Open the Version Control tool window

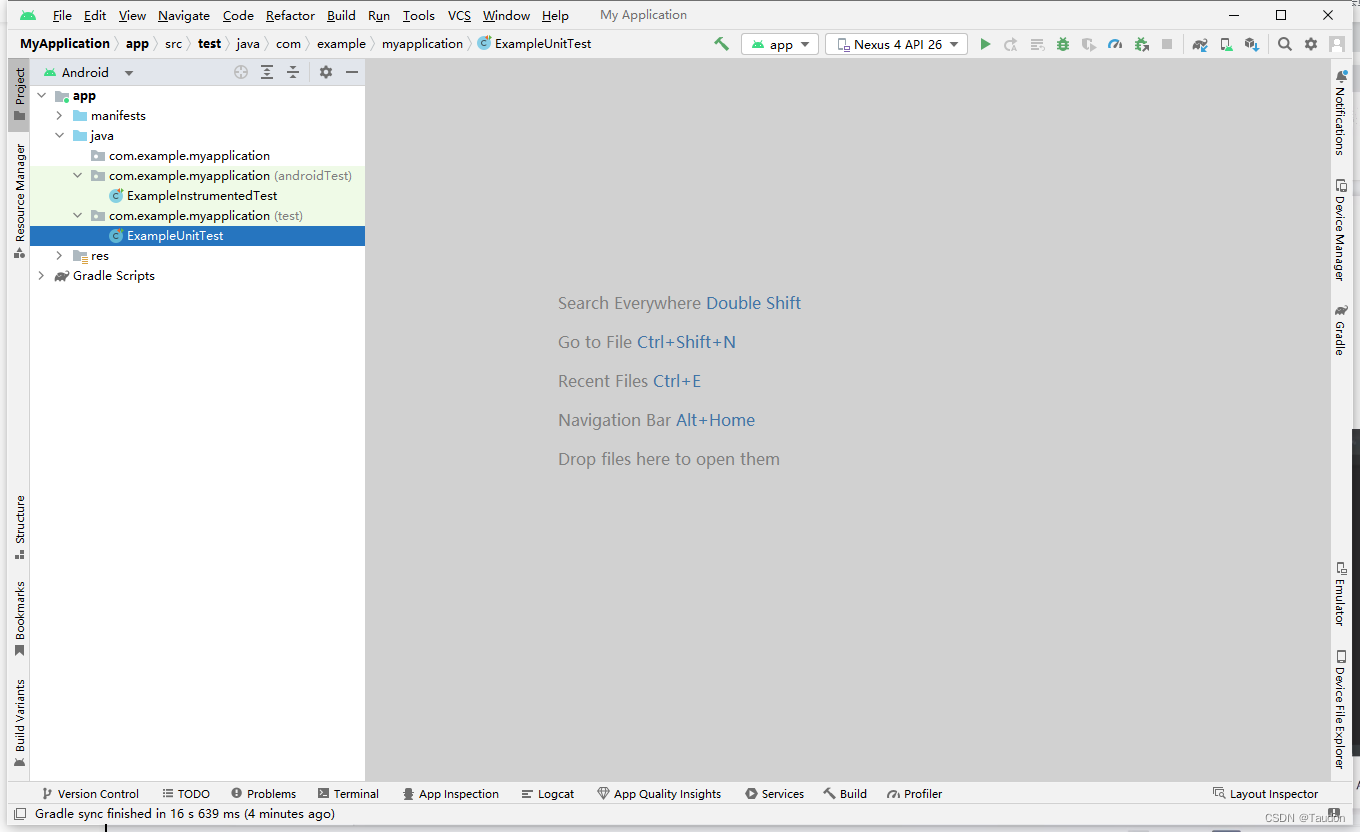pyautogui.click(x=90, y=794)
